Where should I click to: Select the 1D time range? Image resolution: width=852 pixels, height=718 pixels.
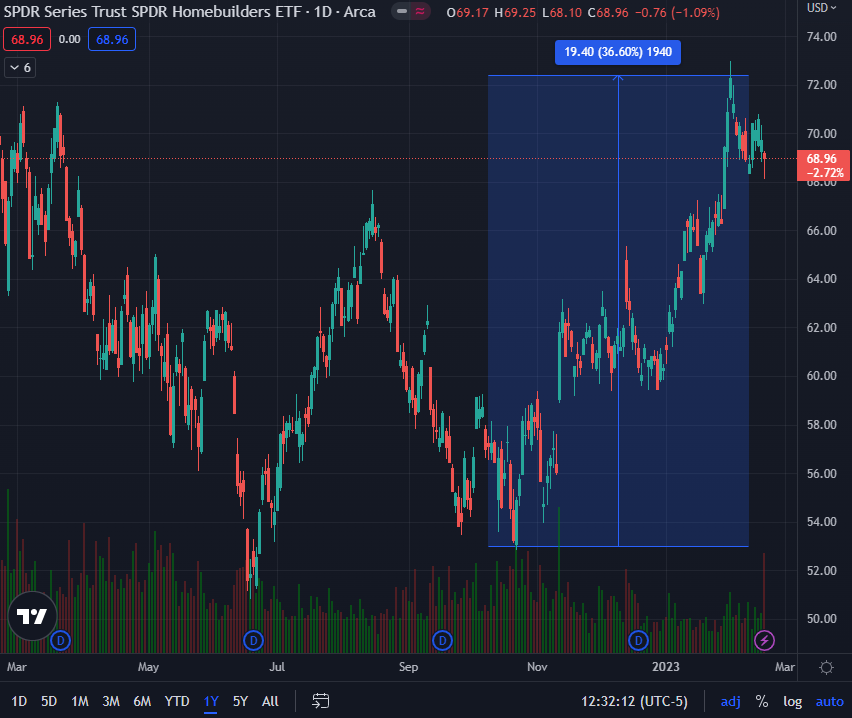pos(19,701)
